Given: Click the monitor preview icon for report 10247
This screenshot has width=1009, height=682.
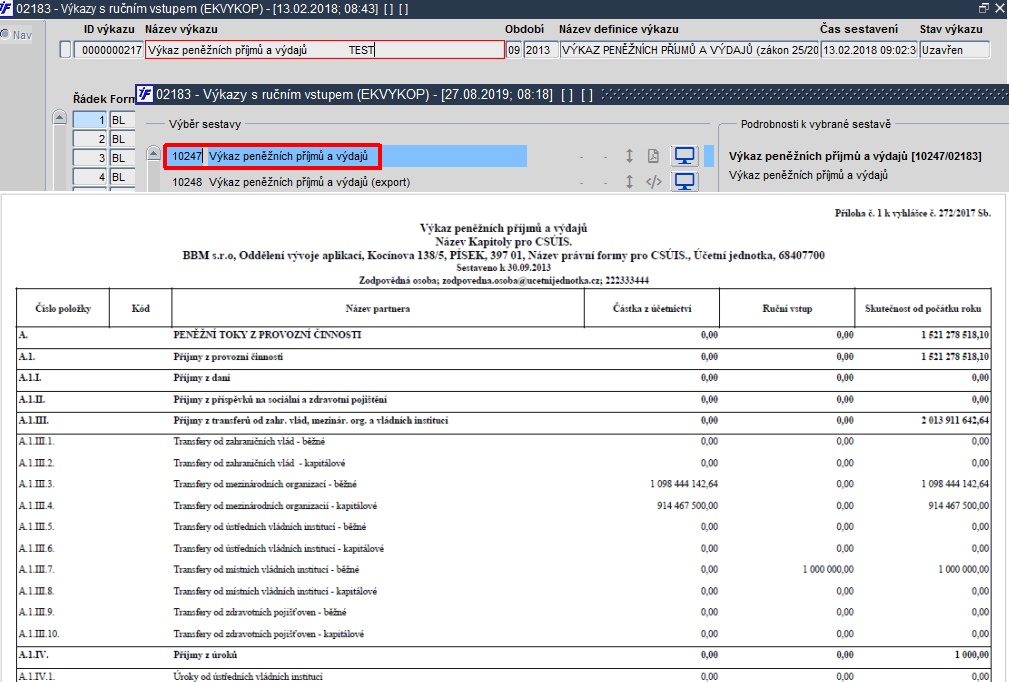Looking at the screenshot, I should tap(684, 156).
